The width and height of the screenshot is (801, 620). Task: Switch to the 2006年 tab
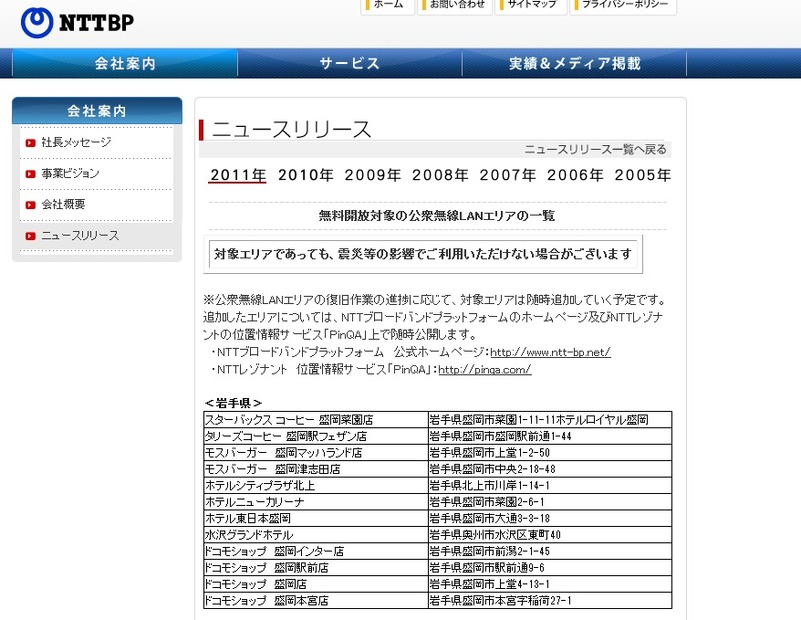(x=575, y=175)
